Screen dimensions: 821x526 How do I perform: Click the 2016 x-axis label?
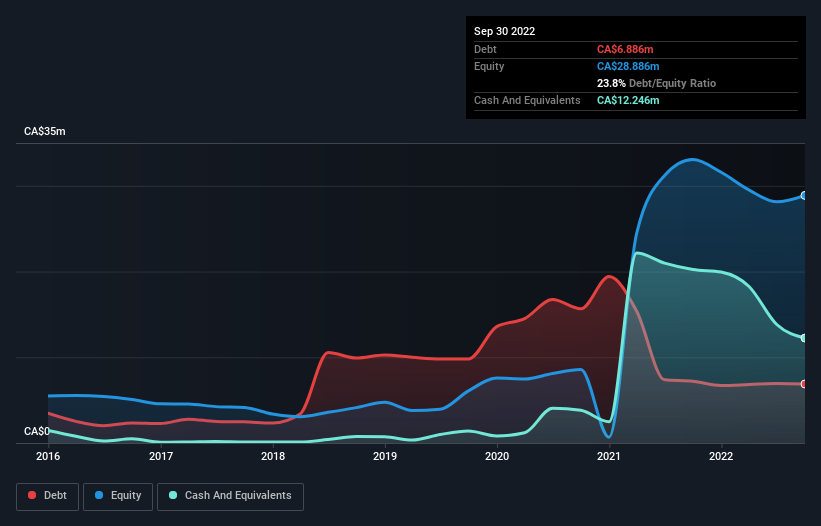48,456
